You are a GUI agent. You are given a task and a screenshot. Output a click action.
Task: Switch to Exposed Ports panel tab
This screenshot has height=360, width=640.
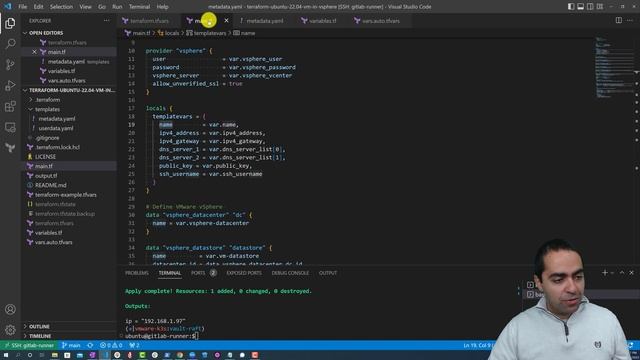point(244,273)
